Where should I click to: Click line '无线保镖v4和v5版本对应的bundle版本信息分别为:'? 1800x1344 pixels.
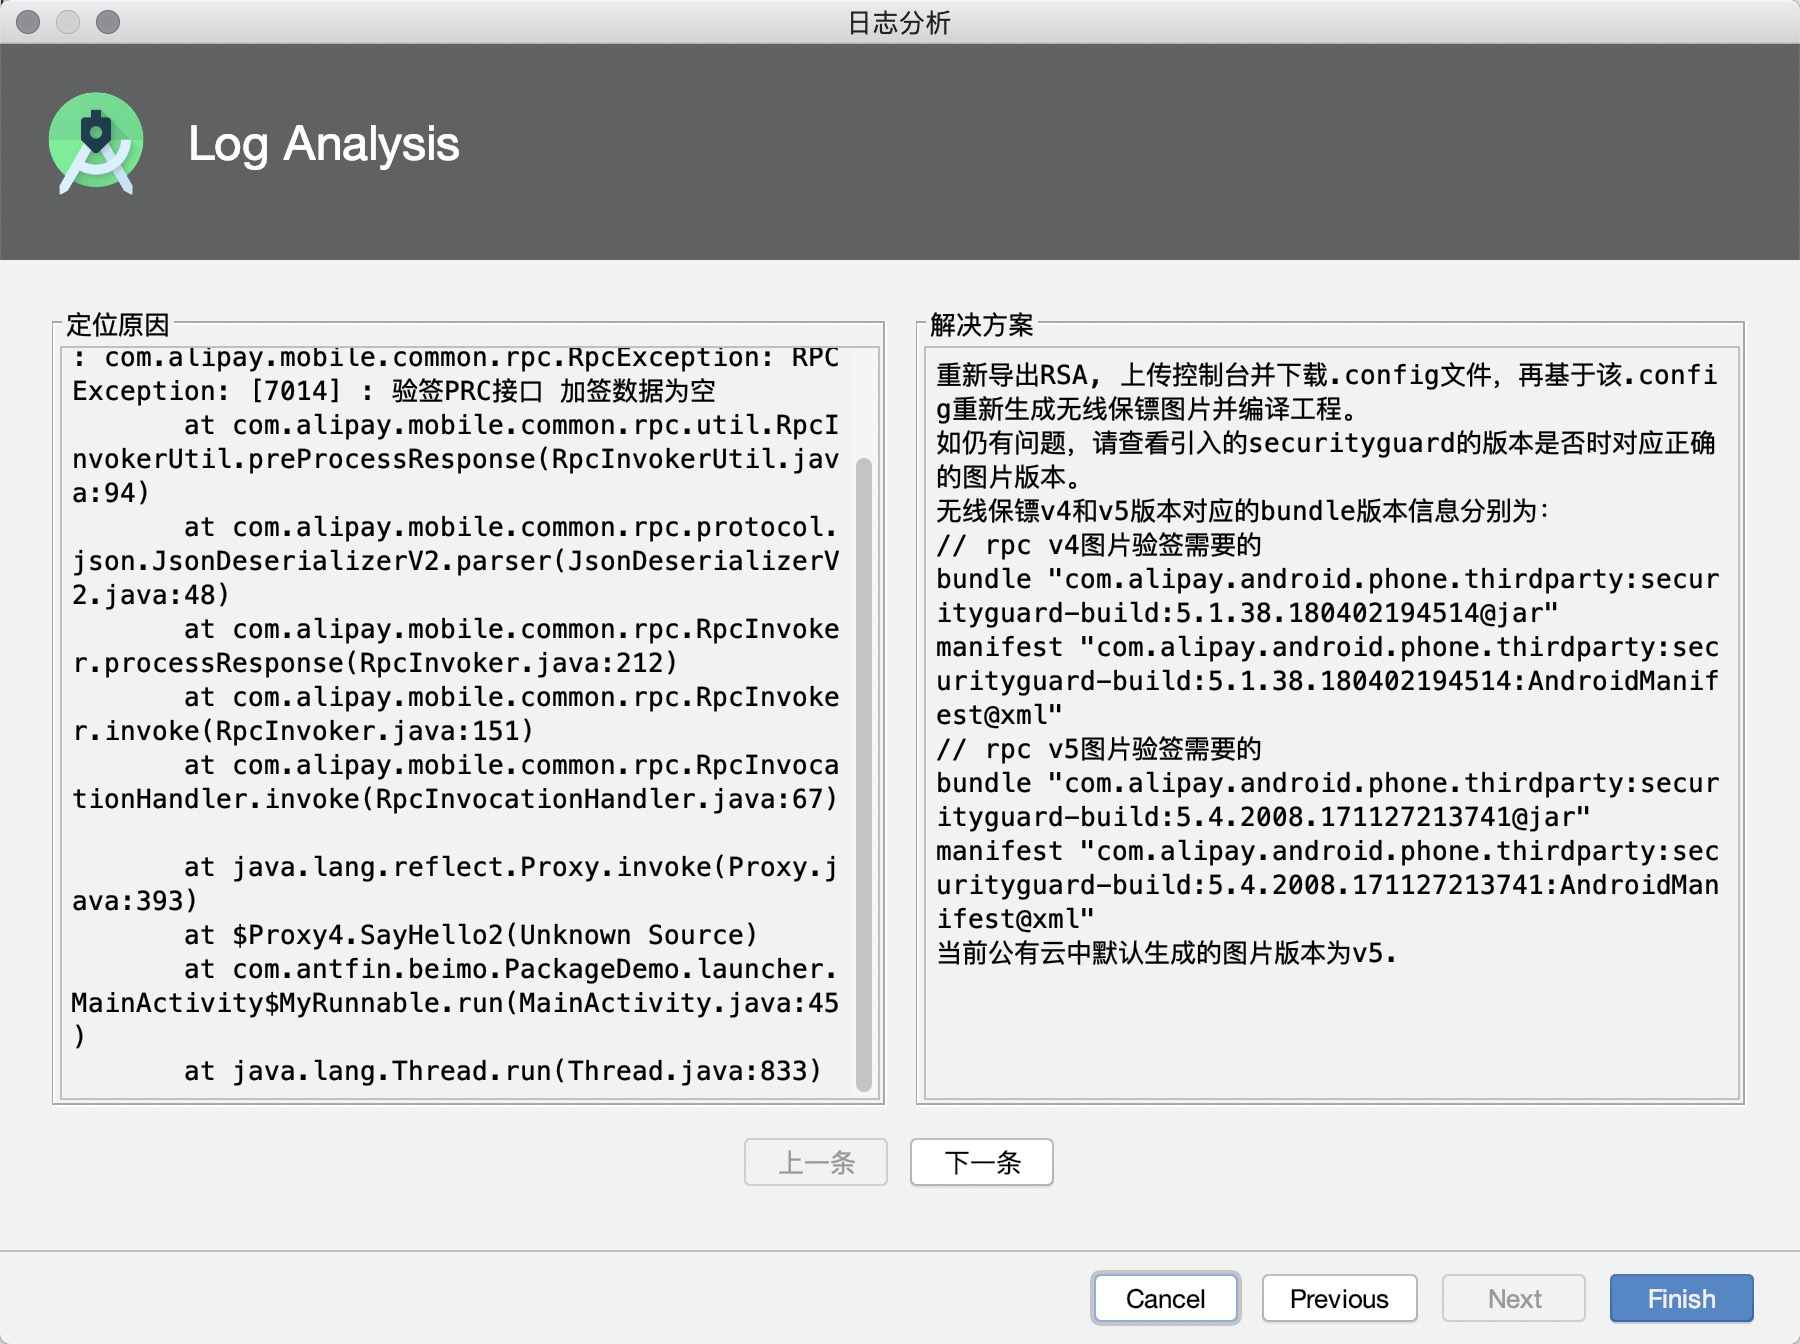point(1243,511)
